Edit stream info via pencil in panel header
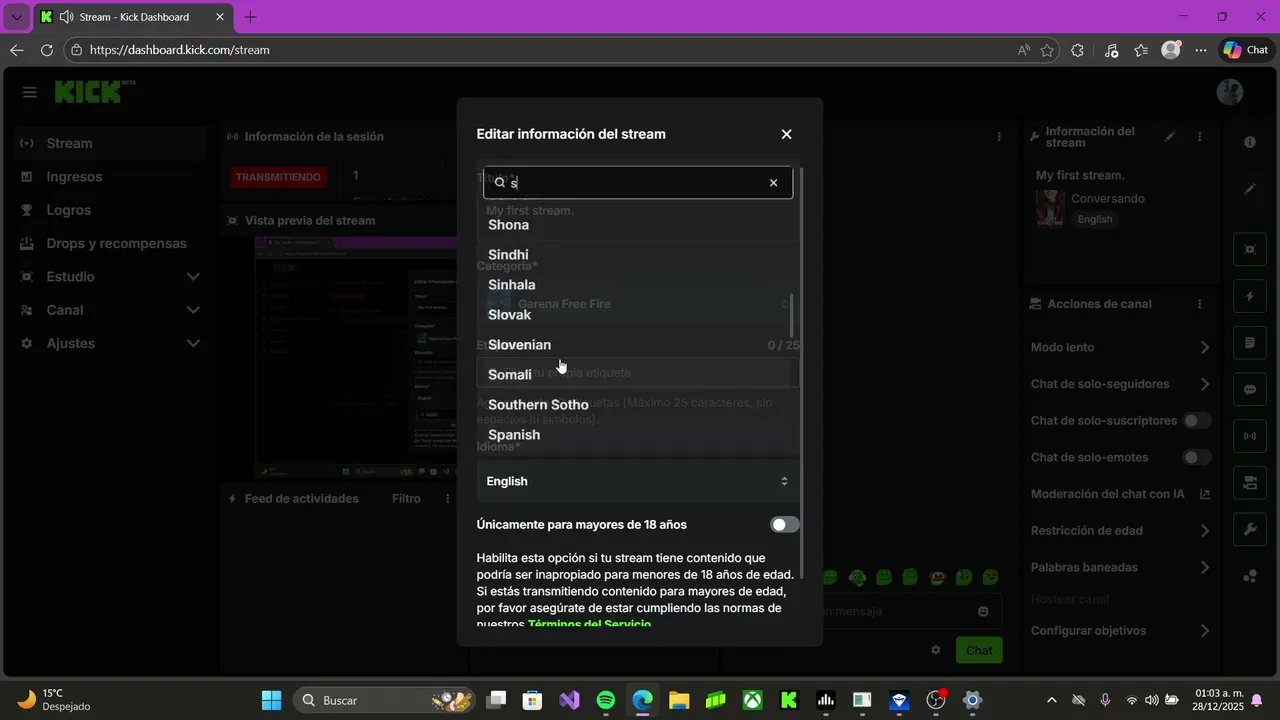Image resolution: width=1280 pixels, height=720 pixels. (x=1170, y=137)
